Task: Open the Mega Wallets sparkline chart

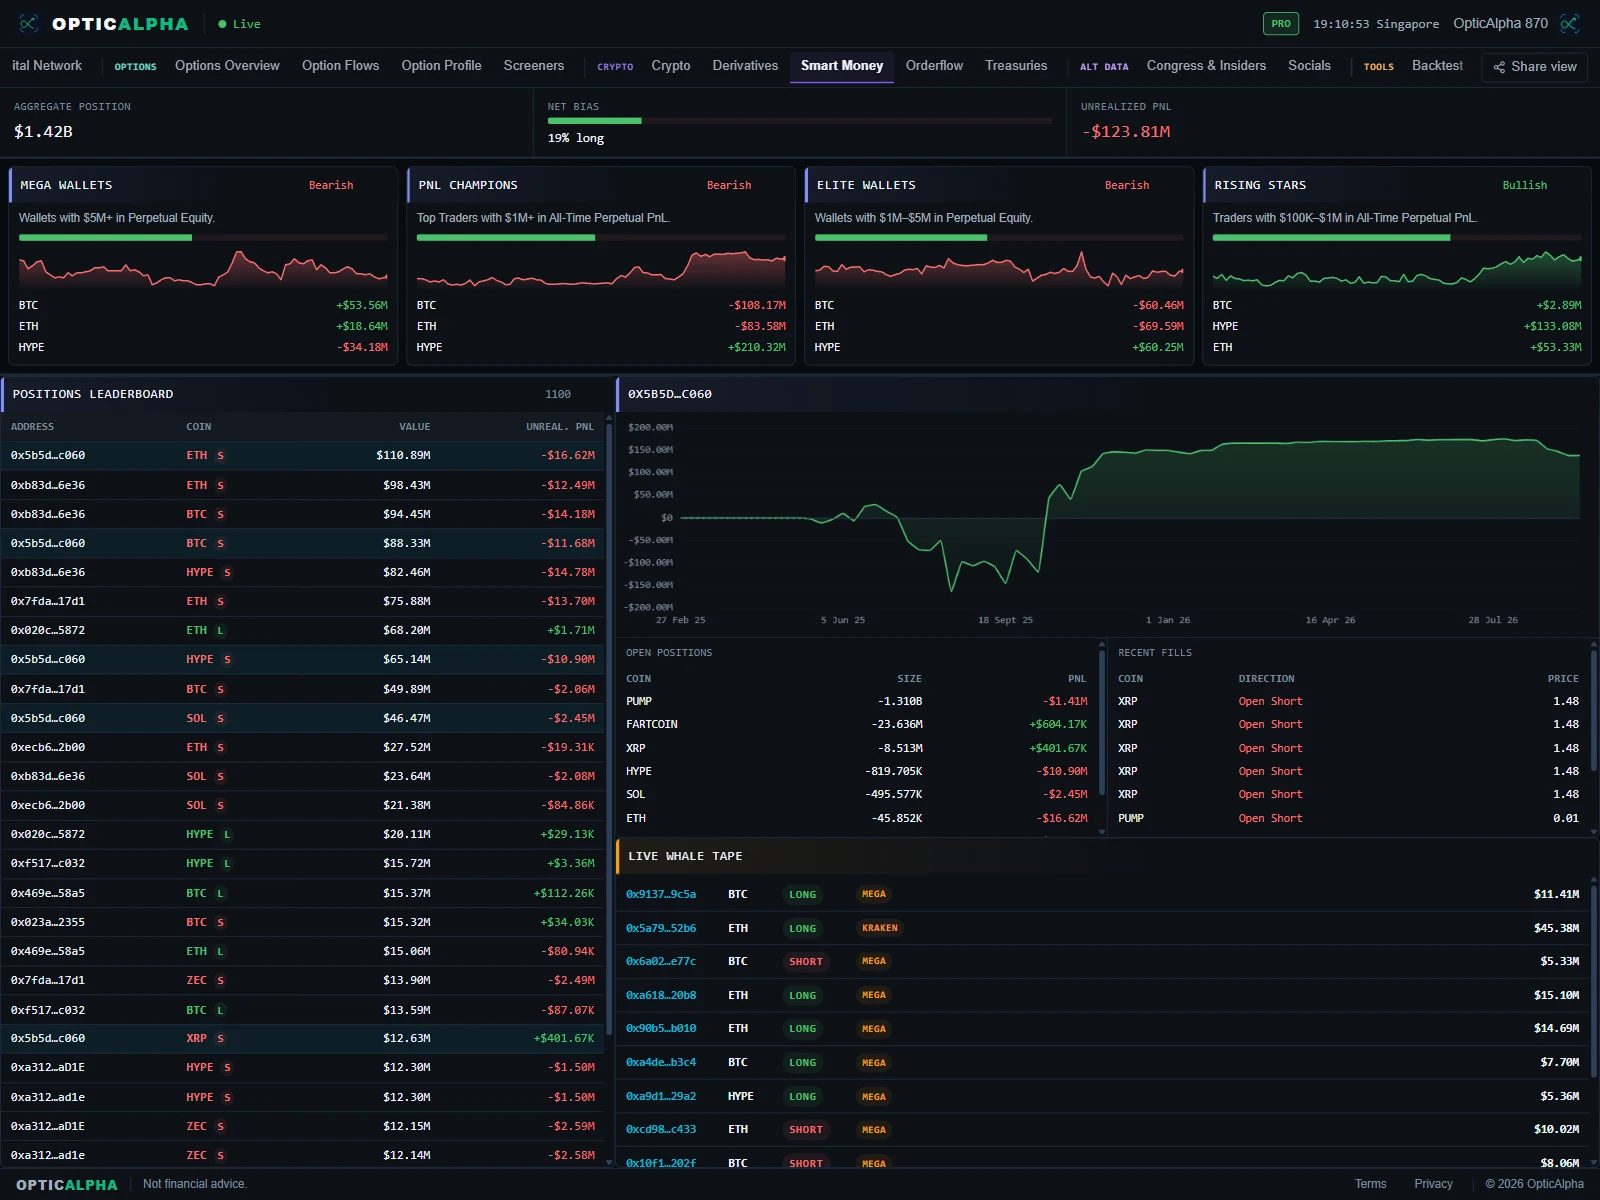Action: click(x=203, y=268)
